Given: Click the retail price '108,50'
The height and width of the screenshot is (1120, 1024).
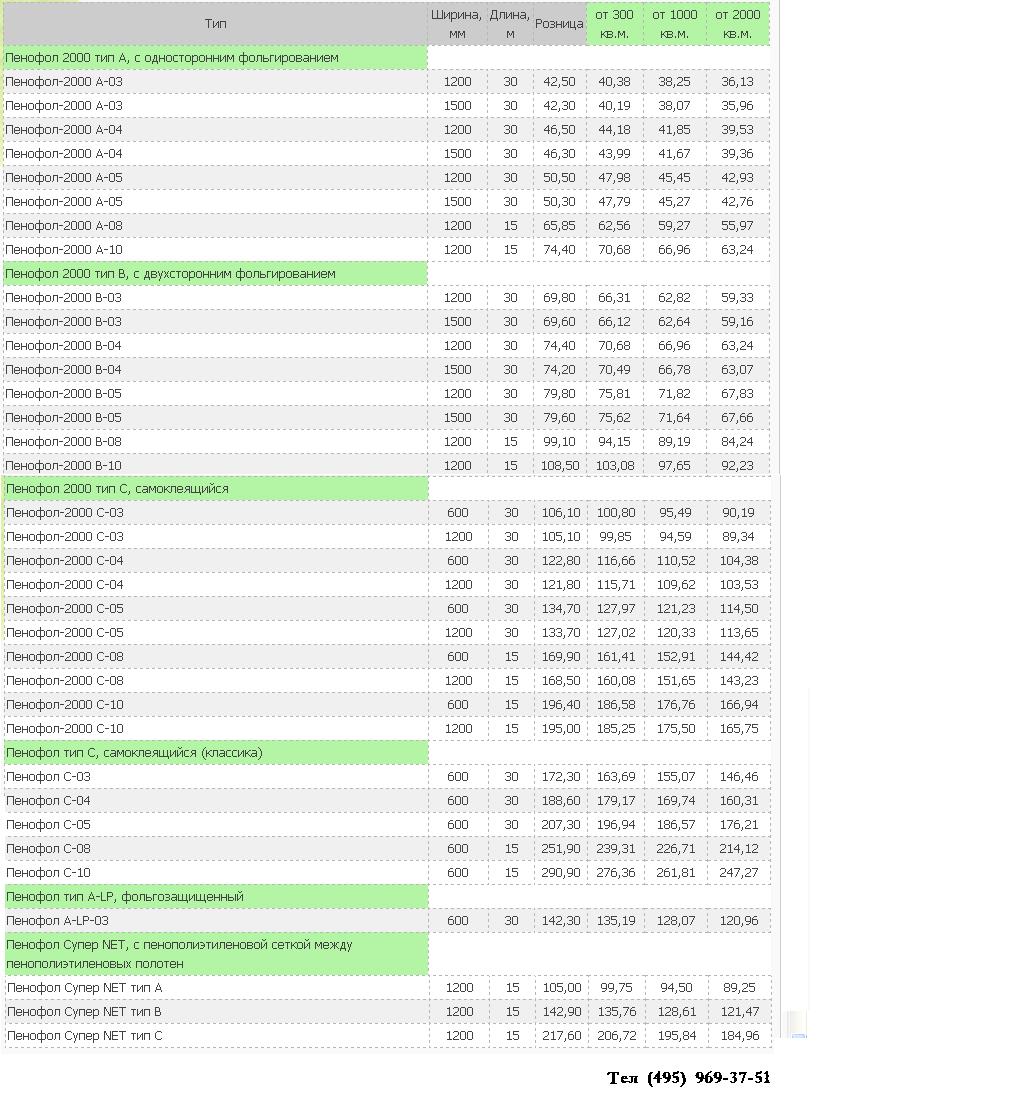Looking at the screenshot, I should [x=559, y=466].
